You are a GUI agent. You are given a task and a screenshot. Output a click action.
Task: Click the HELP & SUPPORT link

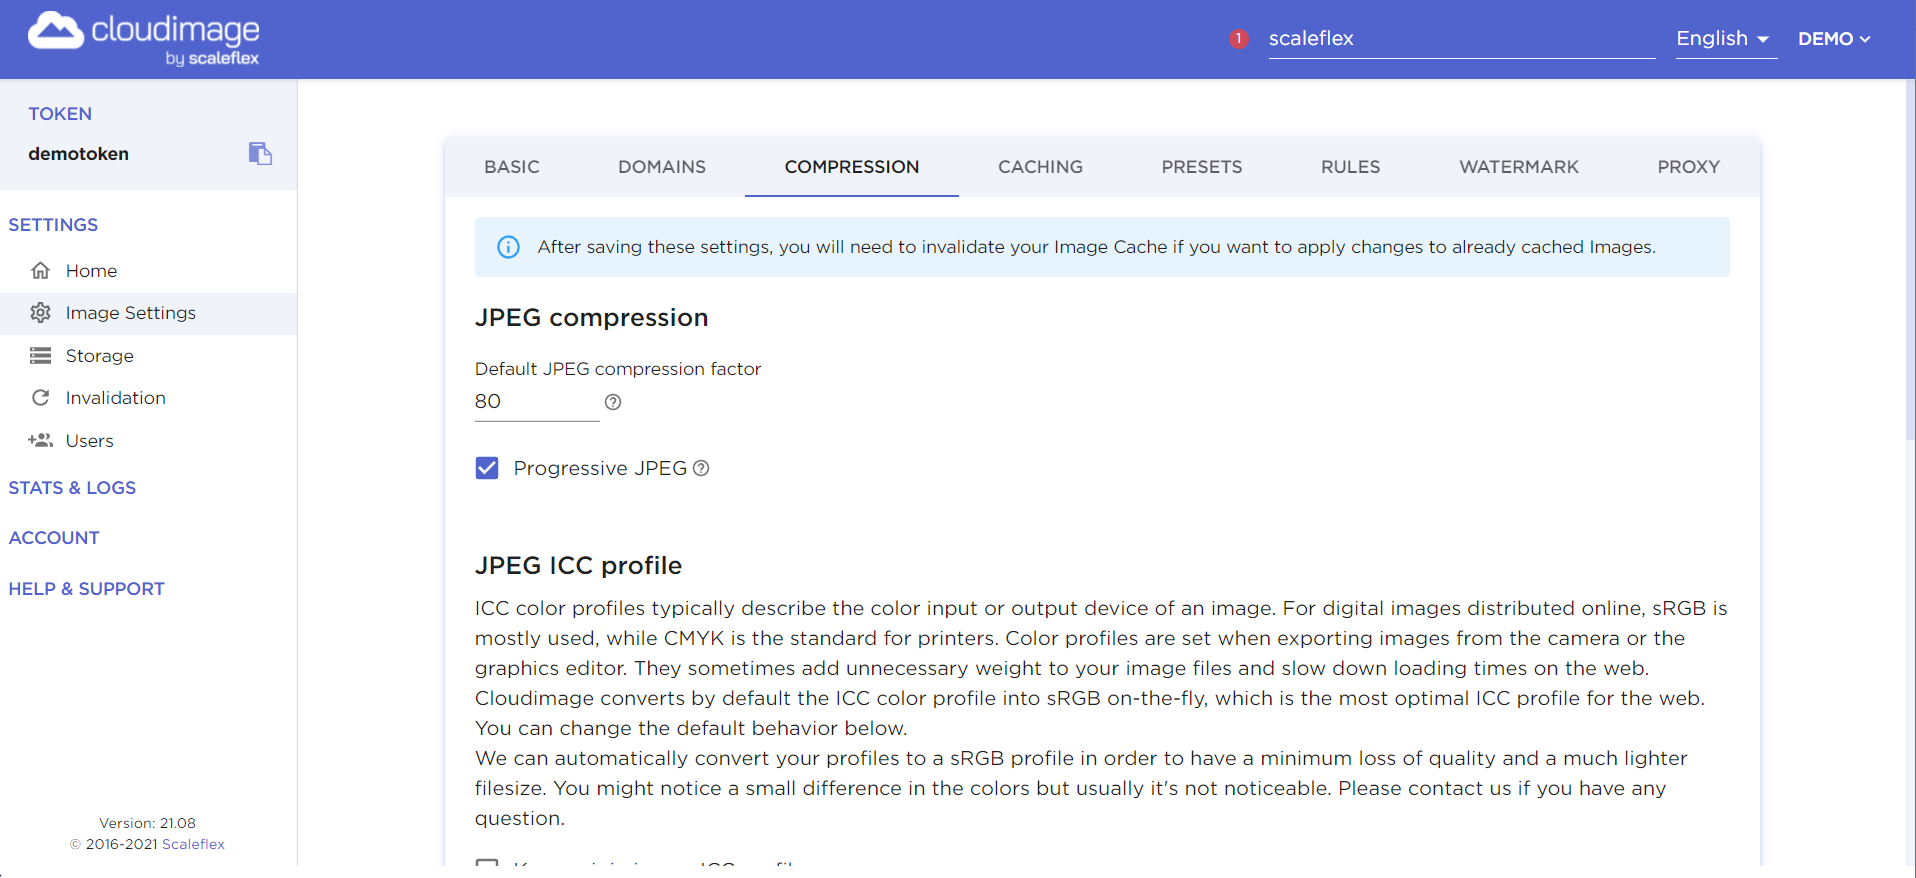[87, 589]
